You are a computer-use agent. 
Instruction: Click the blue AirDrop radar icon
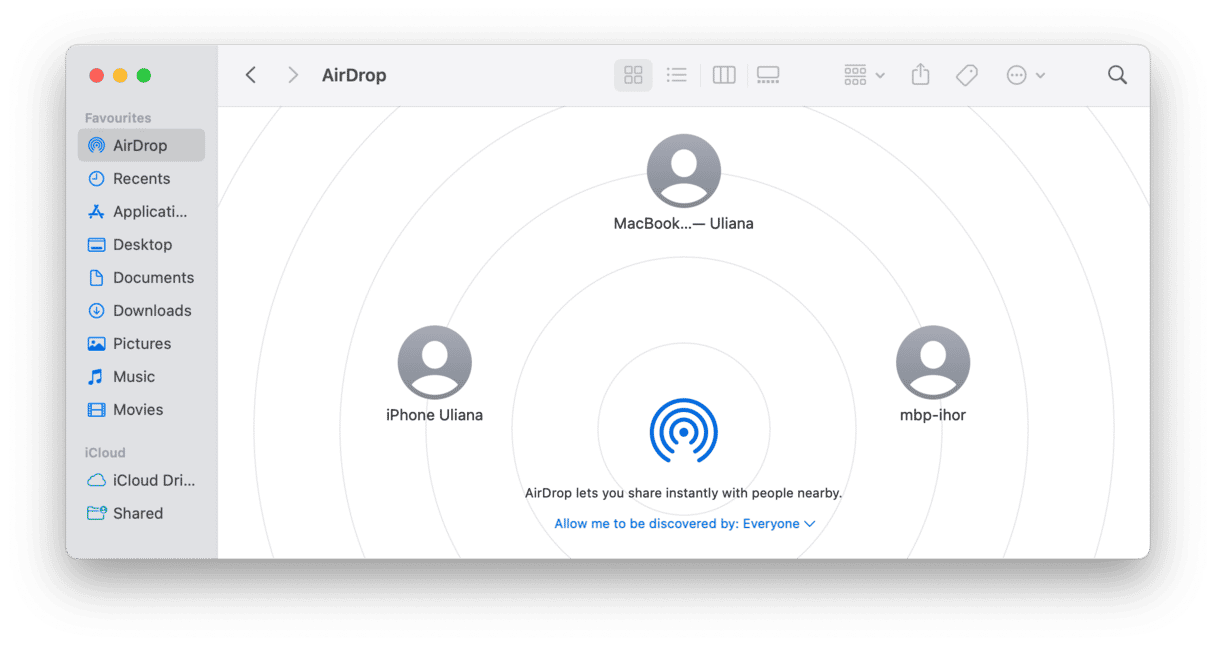pos(684,431)
